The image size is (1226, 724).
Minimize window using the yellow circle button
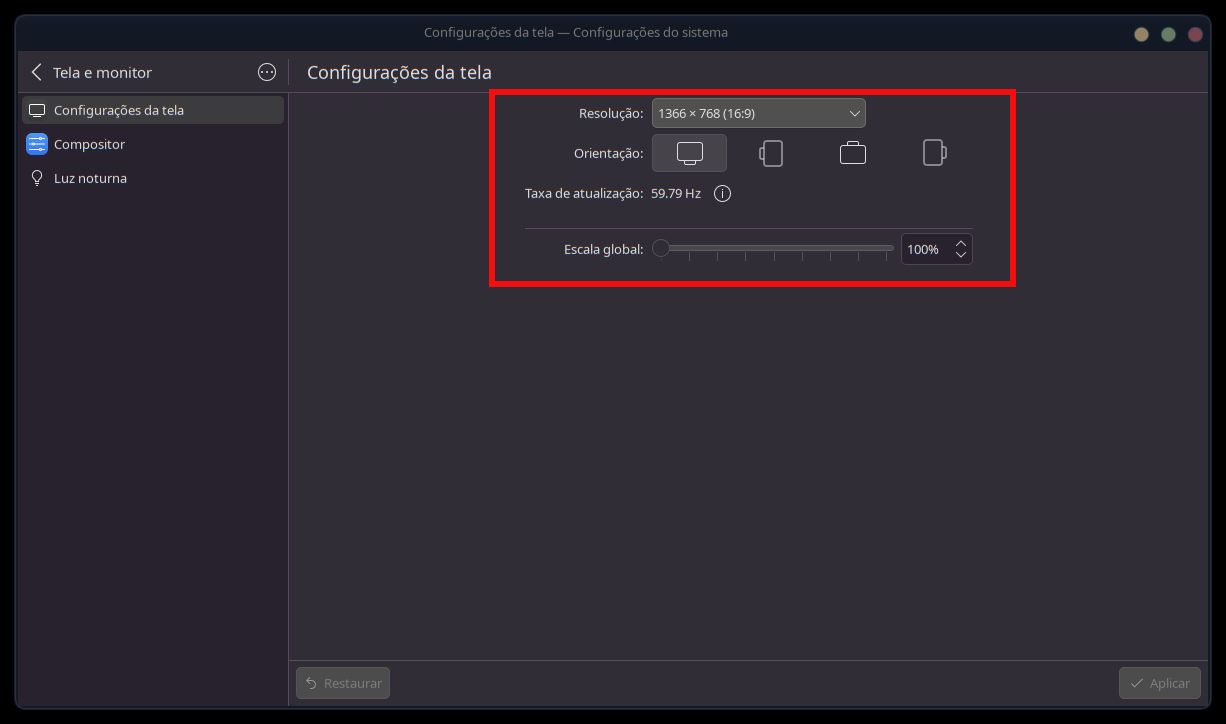coord(1141,34)
